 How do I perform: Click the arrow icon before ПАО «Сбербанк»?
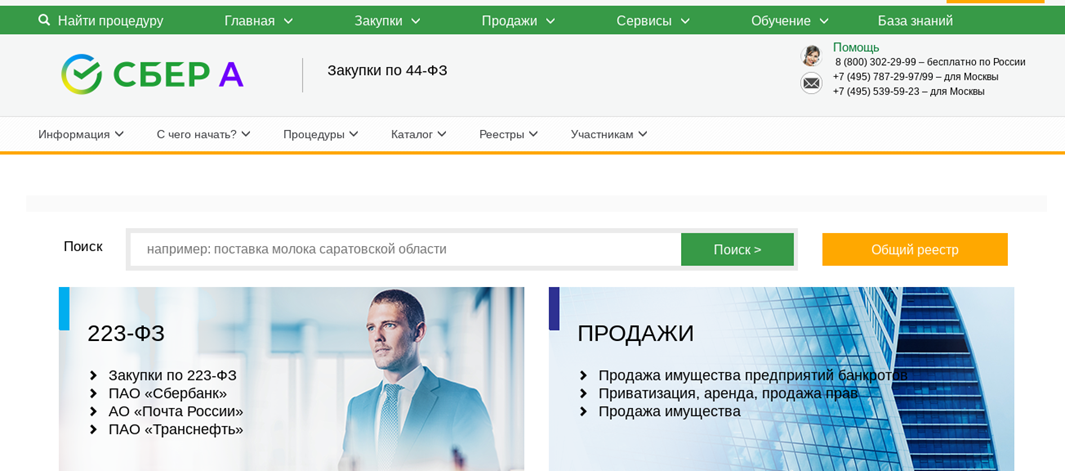coord(94,394)
